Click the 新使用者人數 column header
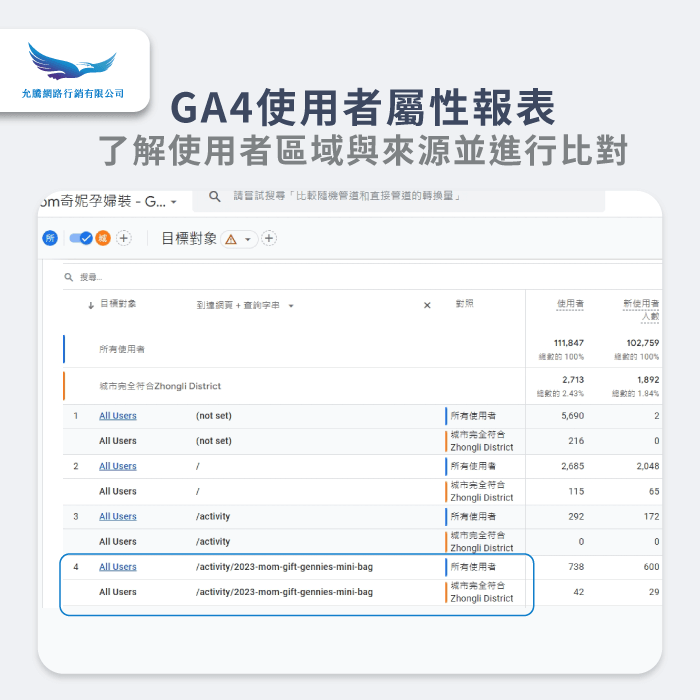Viewport: 700px width, 700px height. click(641, 309)
